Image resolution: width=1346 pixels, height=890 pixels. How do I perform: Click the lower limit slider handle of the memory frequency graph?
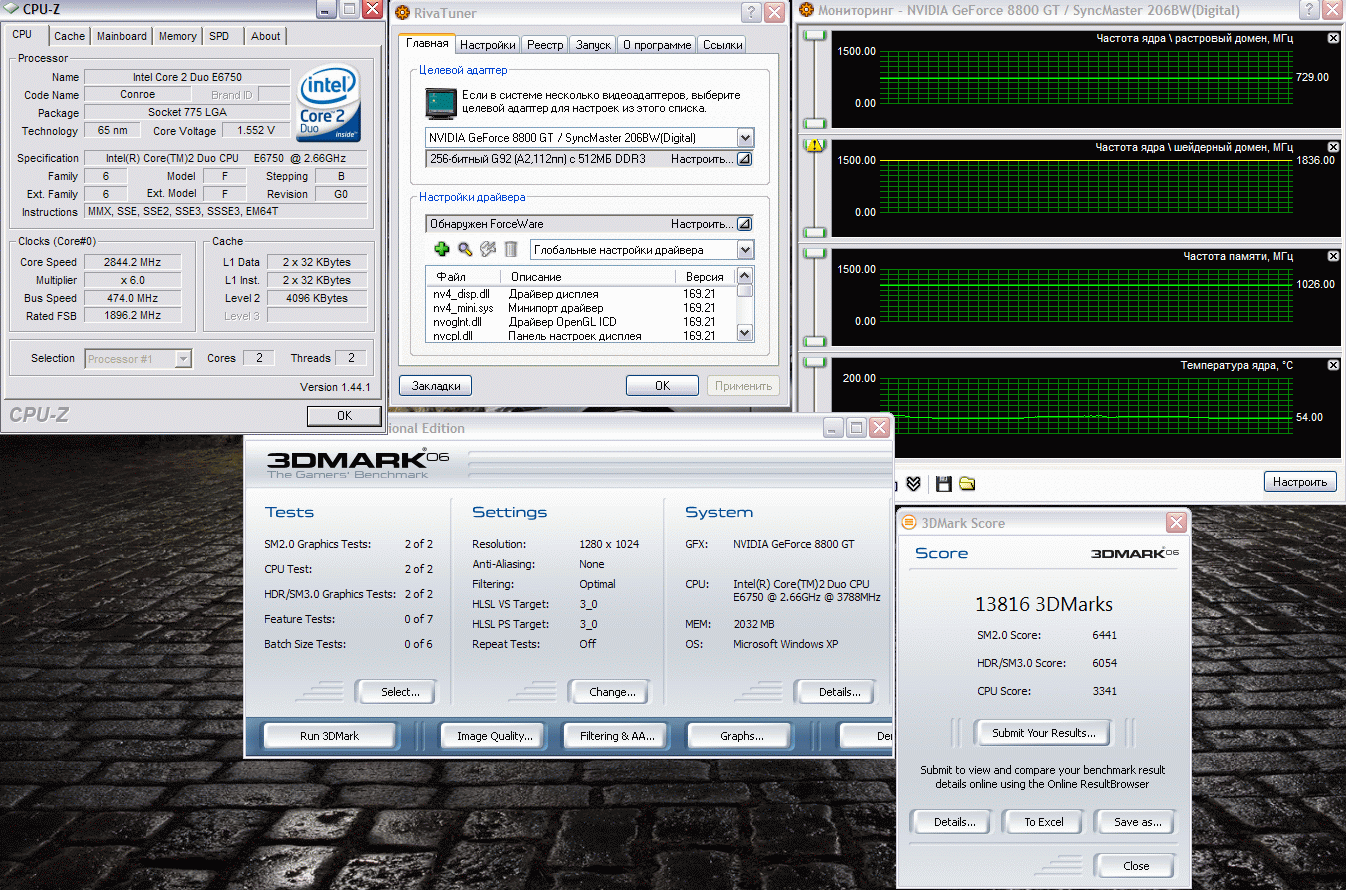click(x=815, y=341)
